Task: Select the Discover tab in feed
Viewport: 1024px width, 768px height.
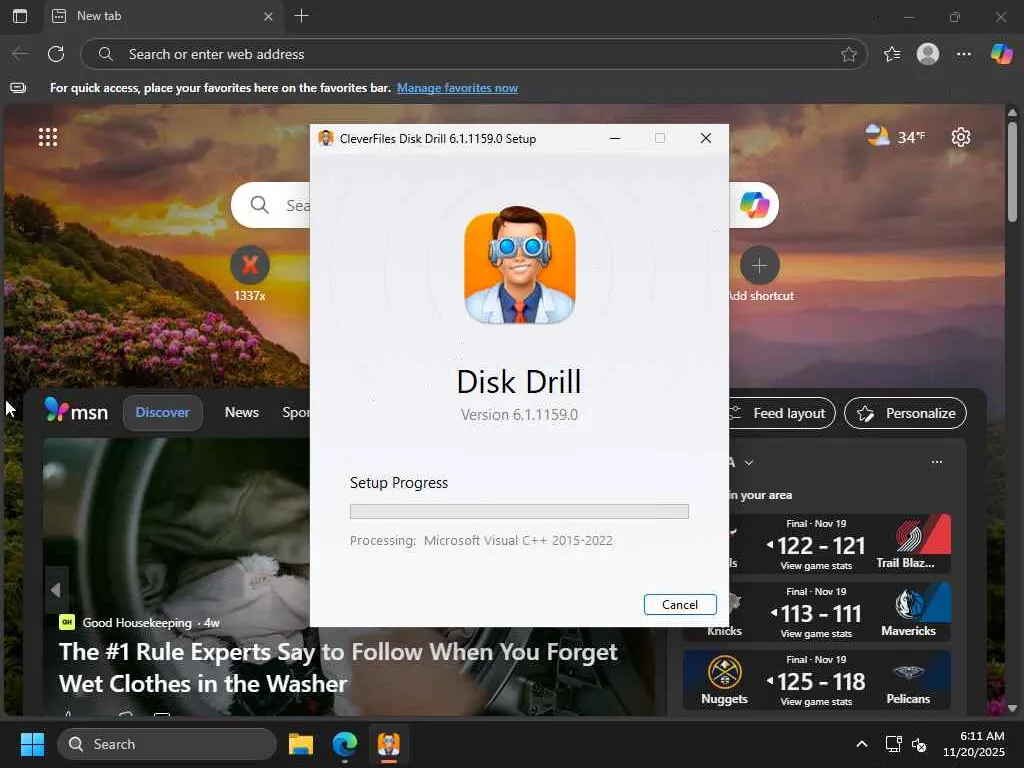Action: pyautogui.click(x=162, y=413)
